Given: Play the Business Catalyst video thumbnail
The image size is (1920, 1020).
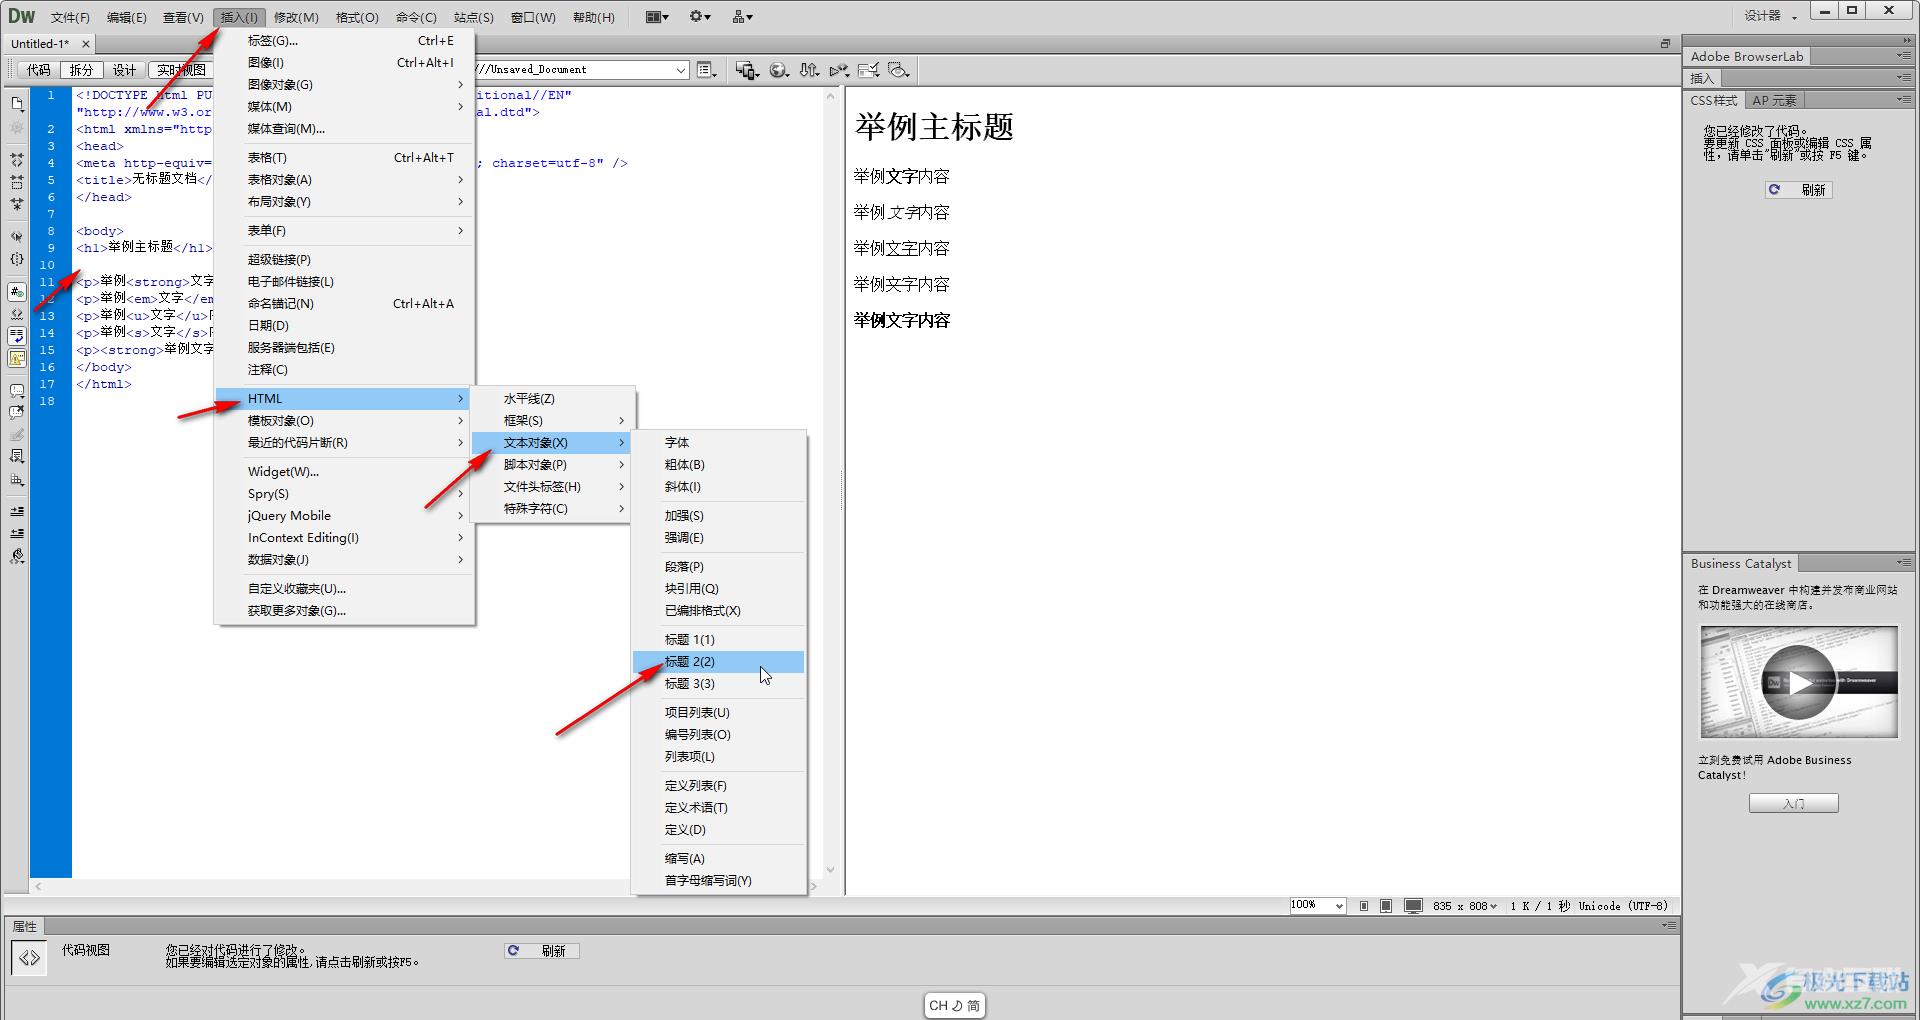Looking at the screenshot, I should click(x=1798, y=683).
